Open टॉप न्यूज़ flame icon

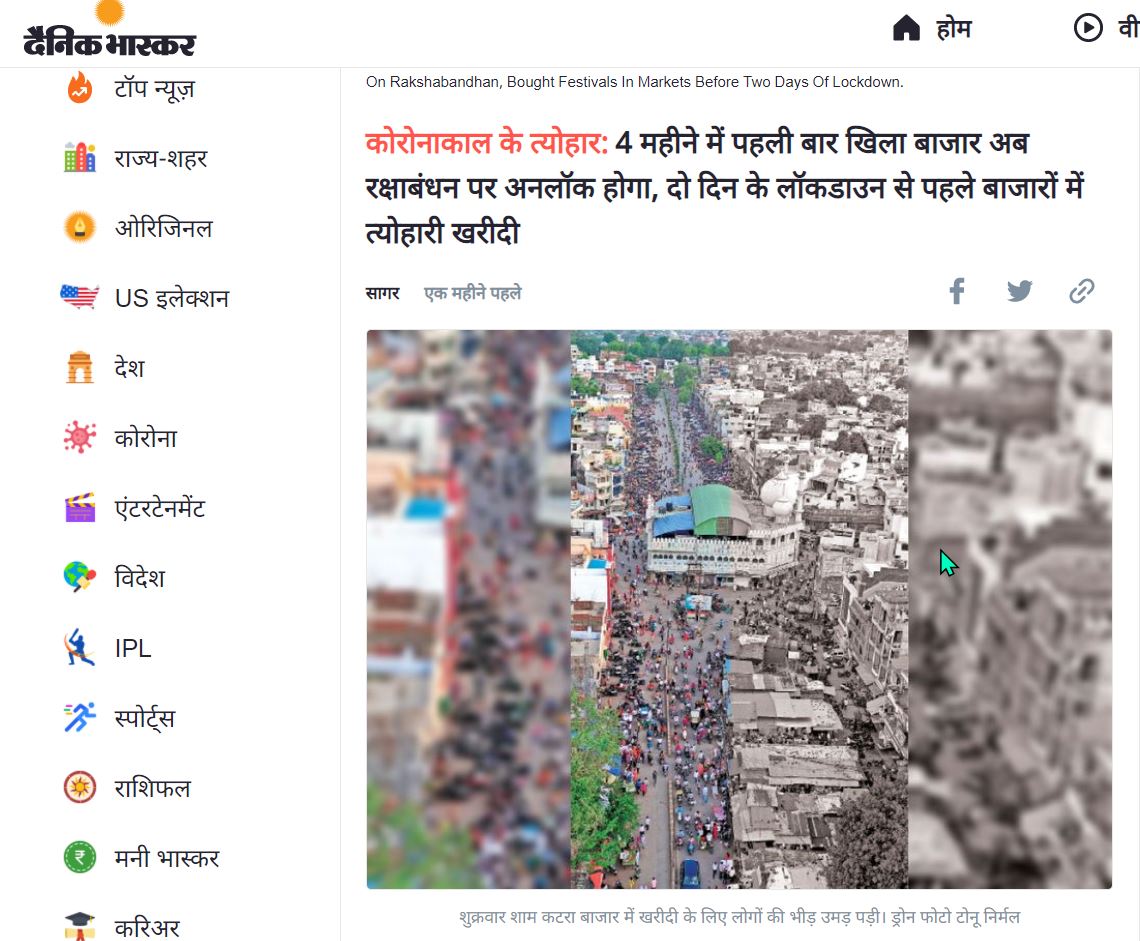(80, 88)
